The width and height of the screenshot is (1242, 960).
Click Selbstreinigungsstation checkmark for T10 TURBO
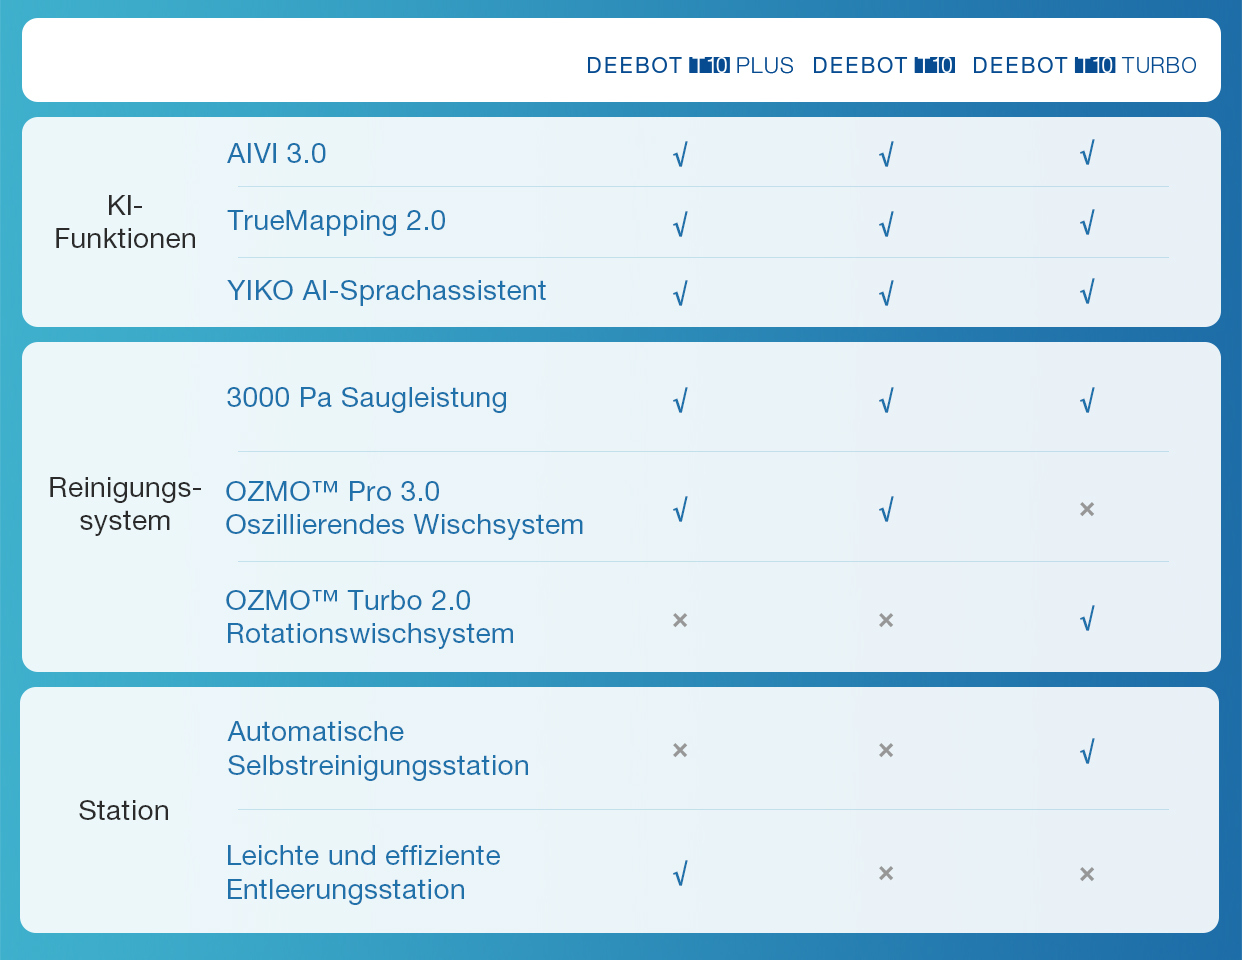[1087, 751]
